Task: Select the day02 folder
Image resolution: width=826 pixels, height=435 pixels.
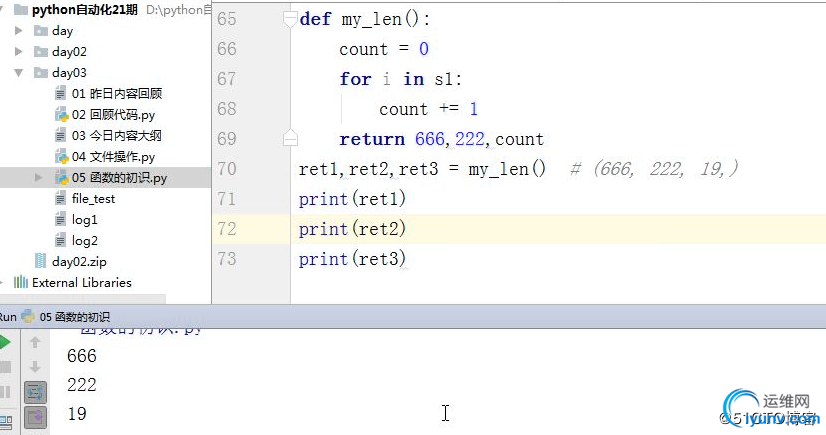Action: tap(69, 52)
